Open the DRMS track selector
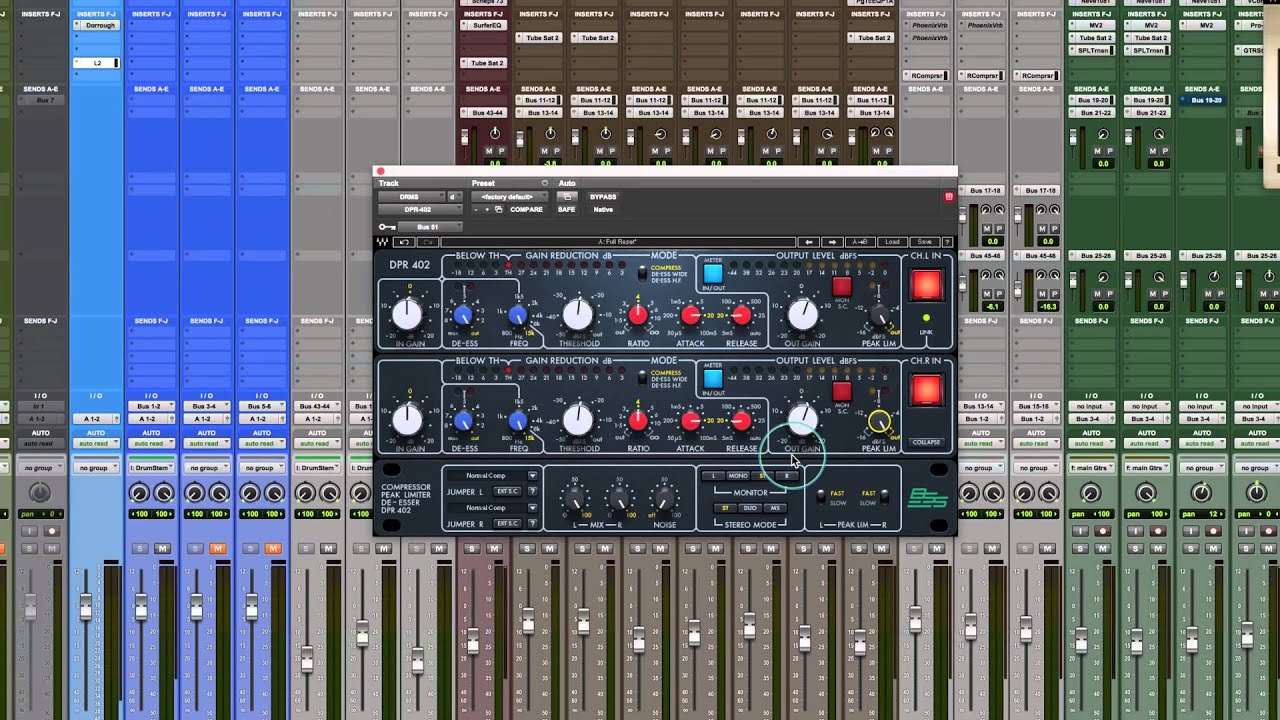 point(410,197)
